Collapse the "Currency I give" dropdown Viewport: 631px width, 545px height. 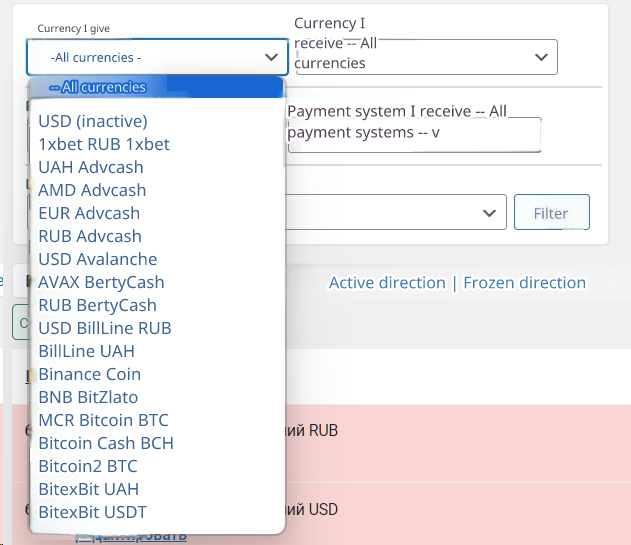157,57
